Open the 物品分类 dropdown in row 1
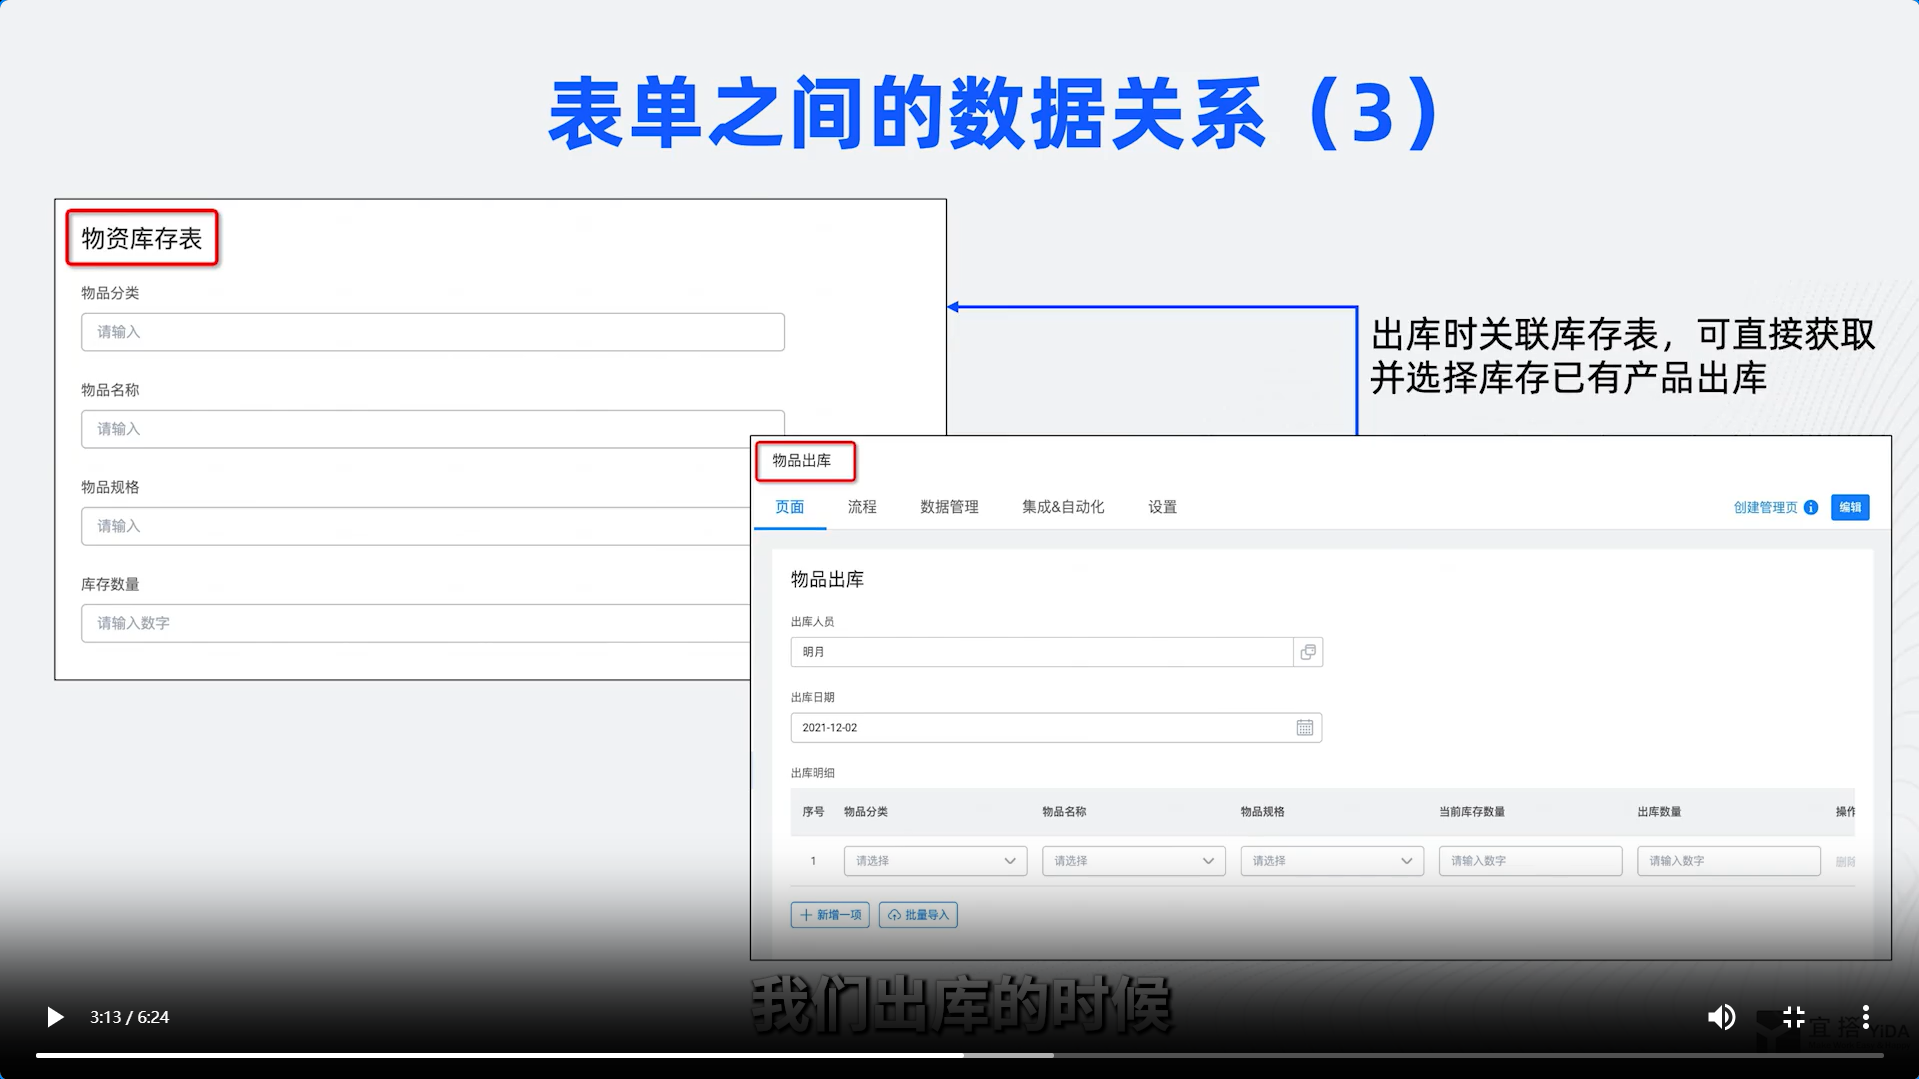The image size is (1919, 1079). [935, 861]
